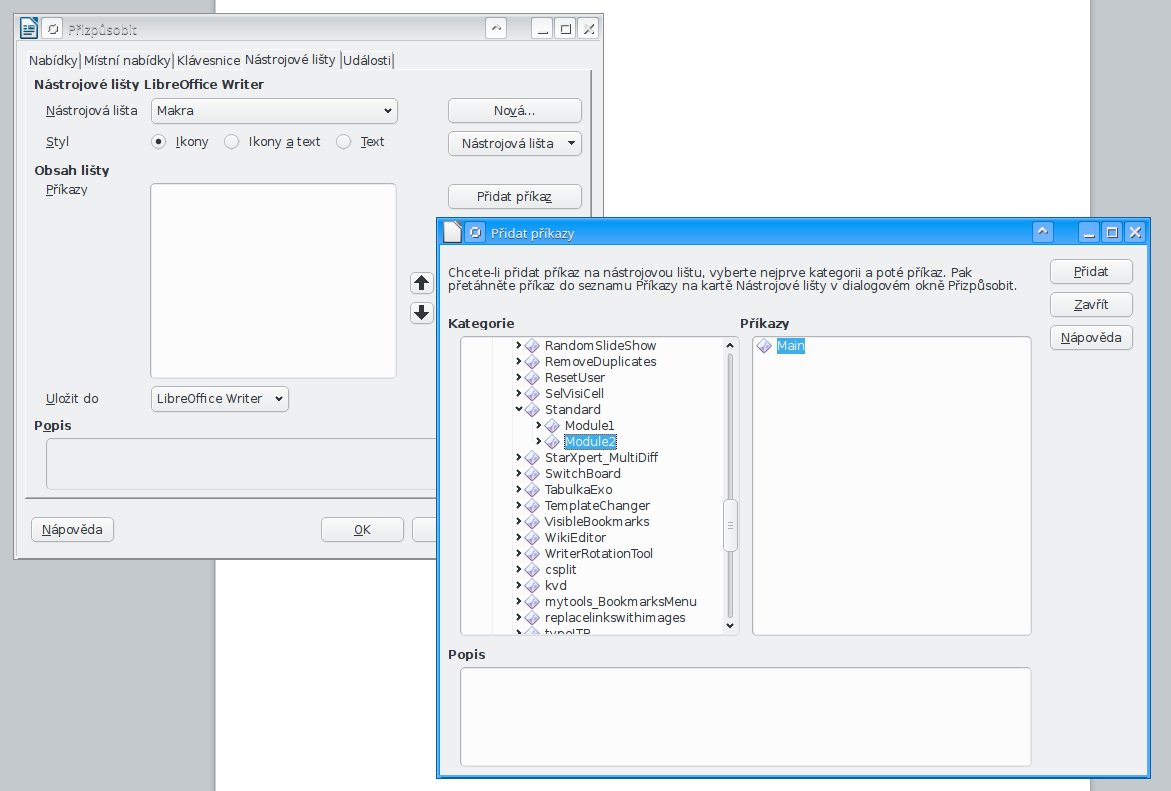The height and width of the screenshot is (791, 1171).
Task: Click the Přidat button in Přidat příkazy
Action: [x=1091, y=272]
